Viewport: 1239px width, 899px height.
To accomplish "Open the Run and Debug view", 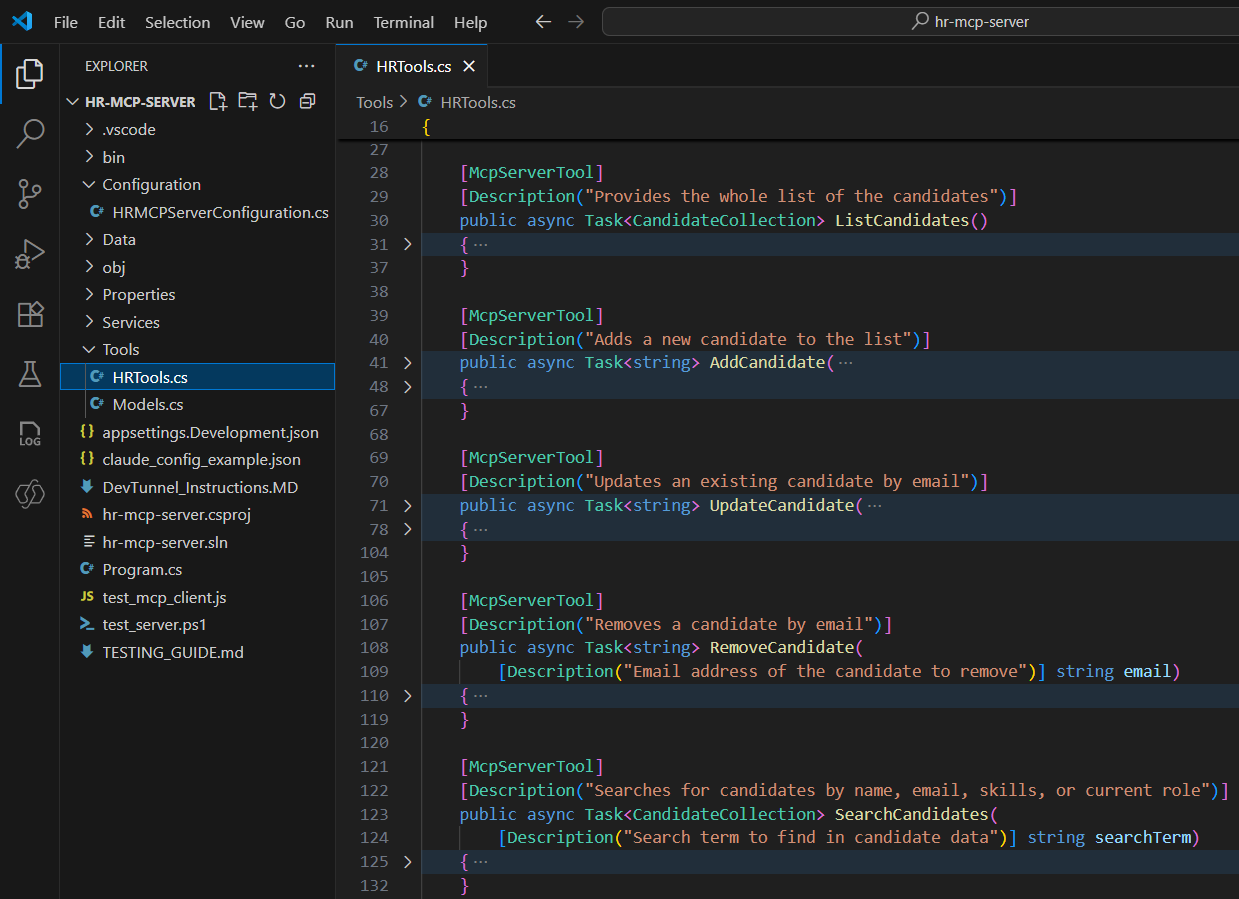I will [x=30, y=254].
